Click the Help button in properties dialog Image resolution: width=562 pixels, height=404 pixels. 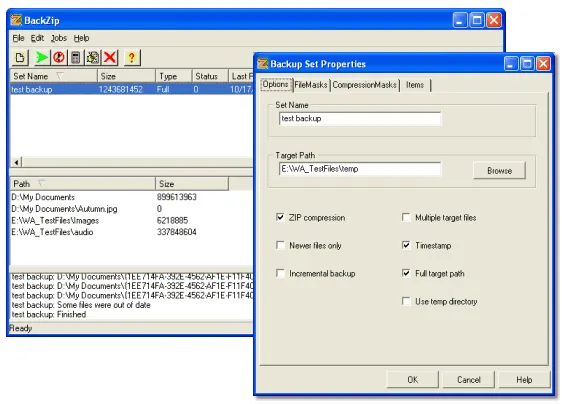tap(524, 380)
